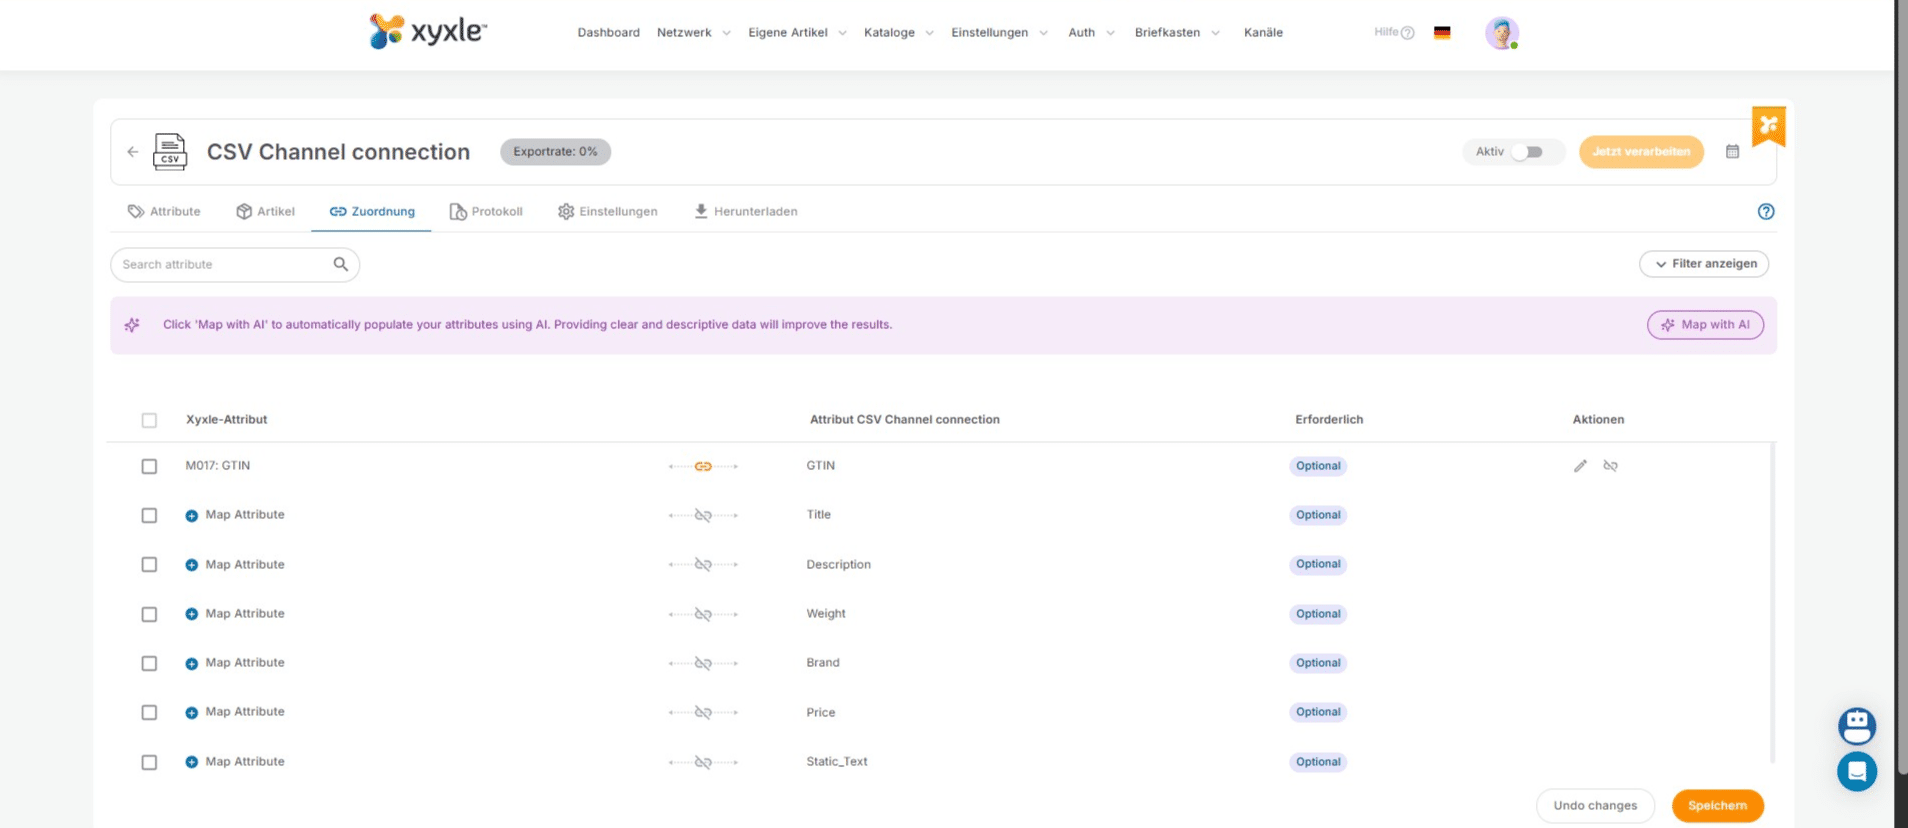
Task: Click the back arrow beside CSV icon
Action: coord(133,152)
